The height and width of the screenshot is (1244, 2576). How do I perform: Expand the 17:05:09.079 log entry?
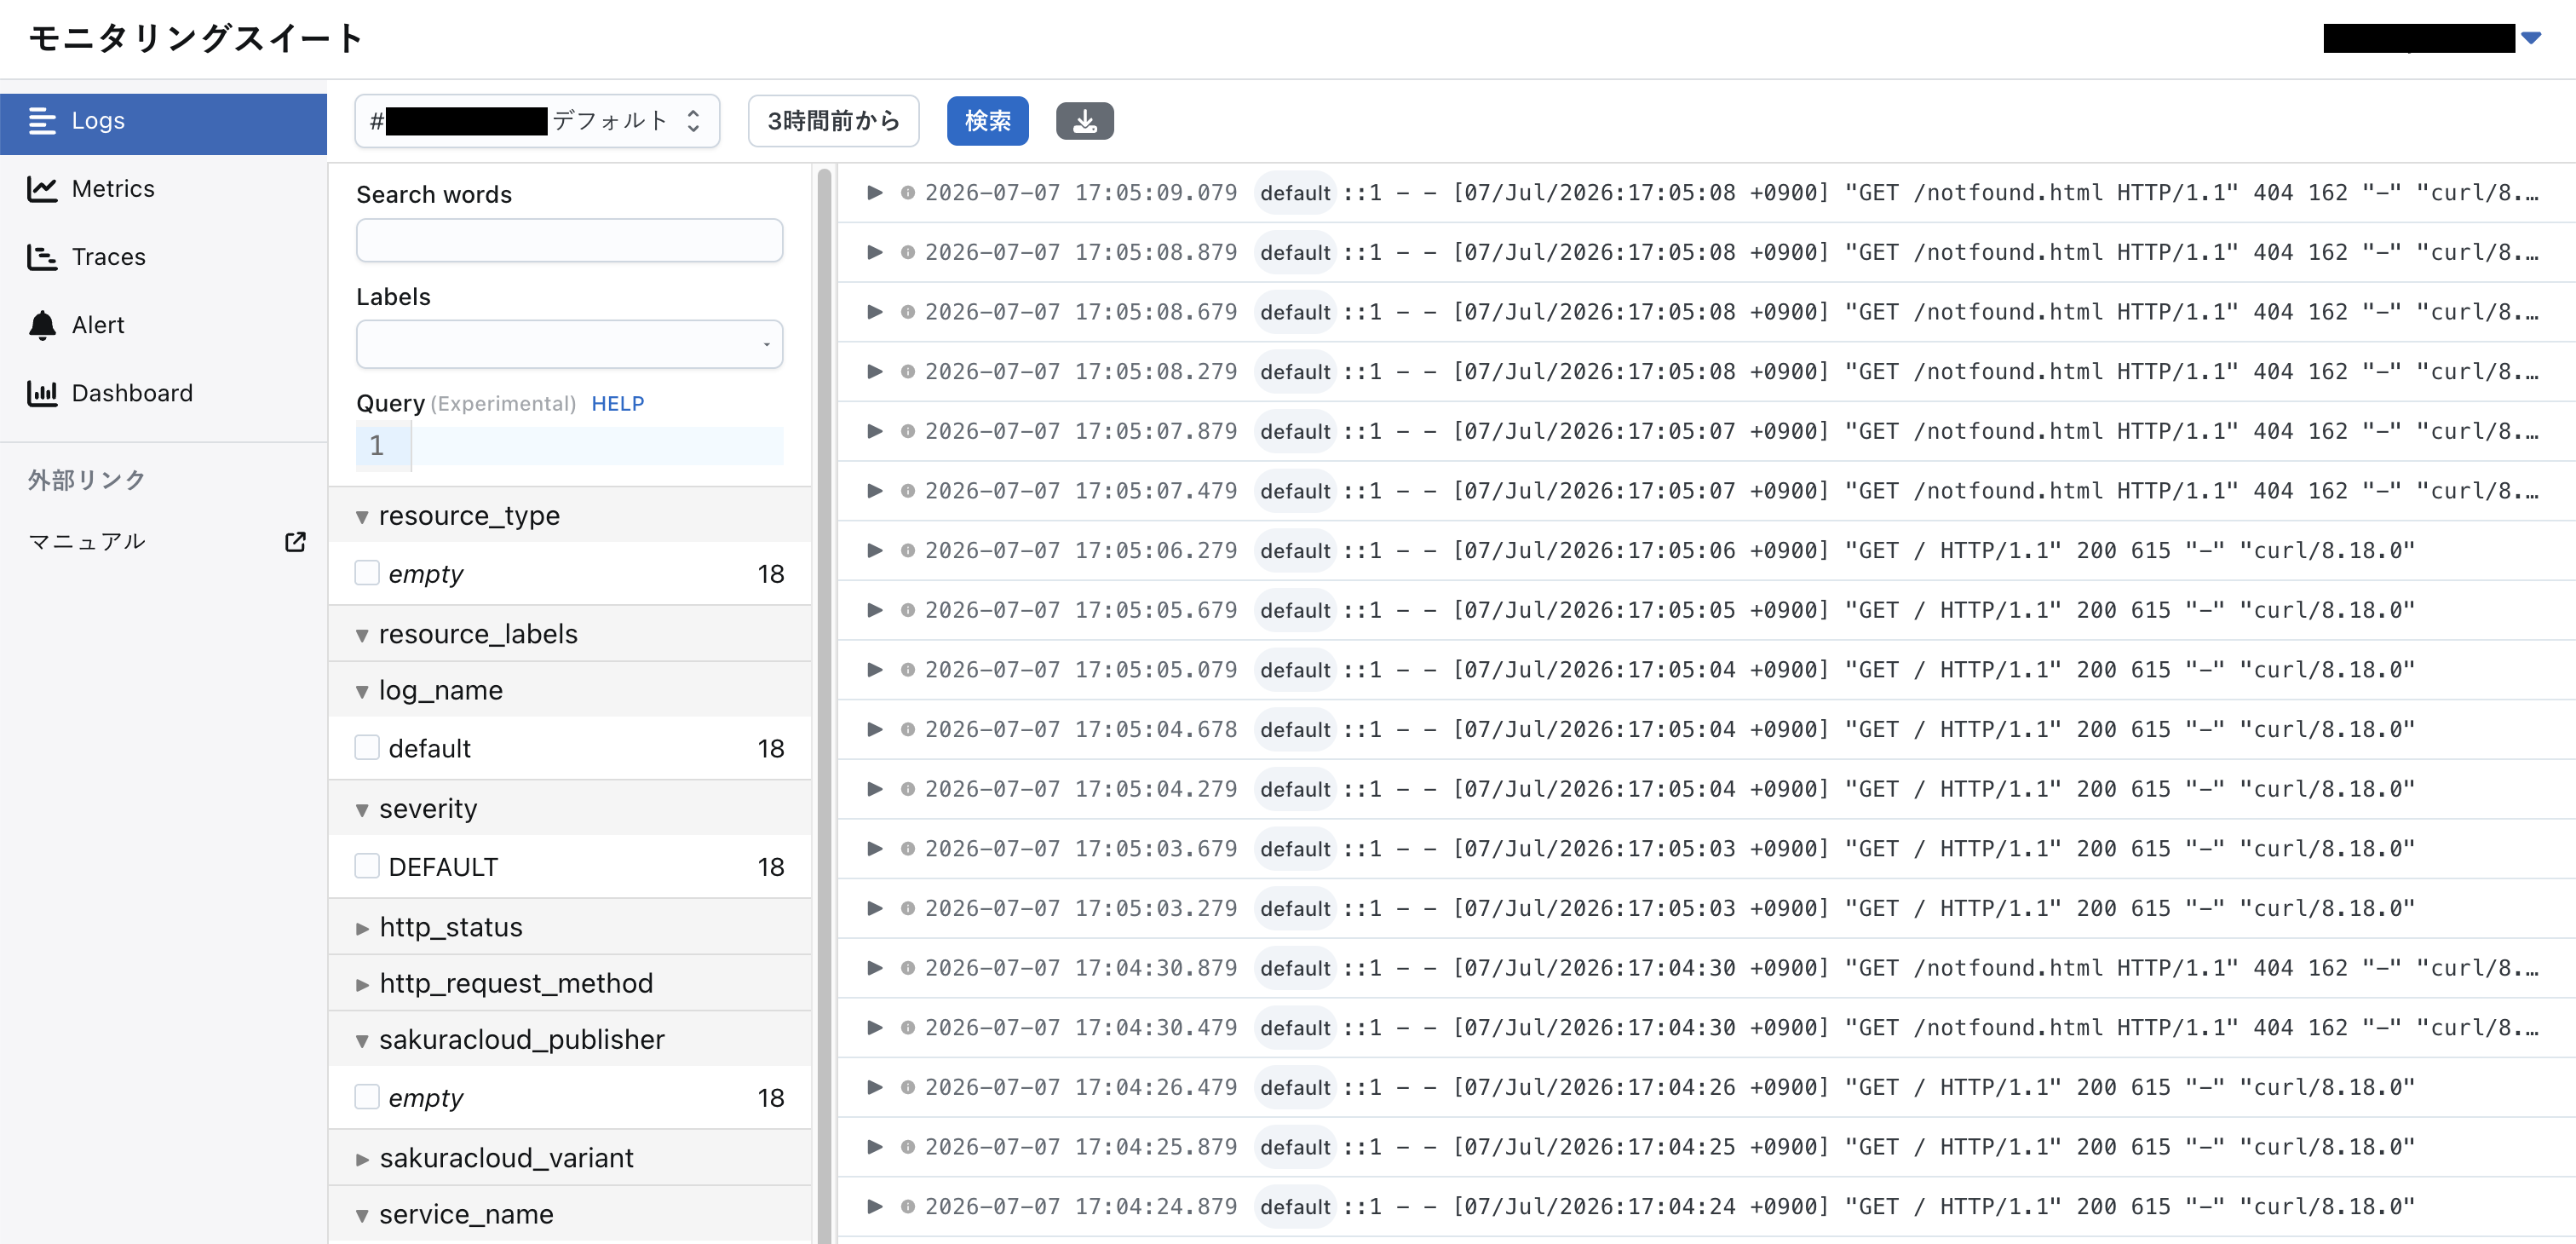[875, 192]
